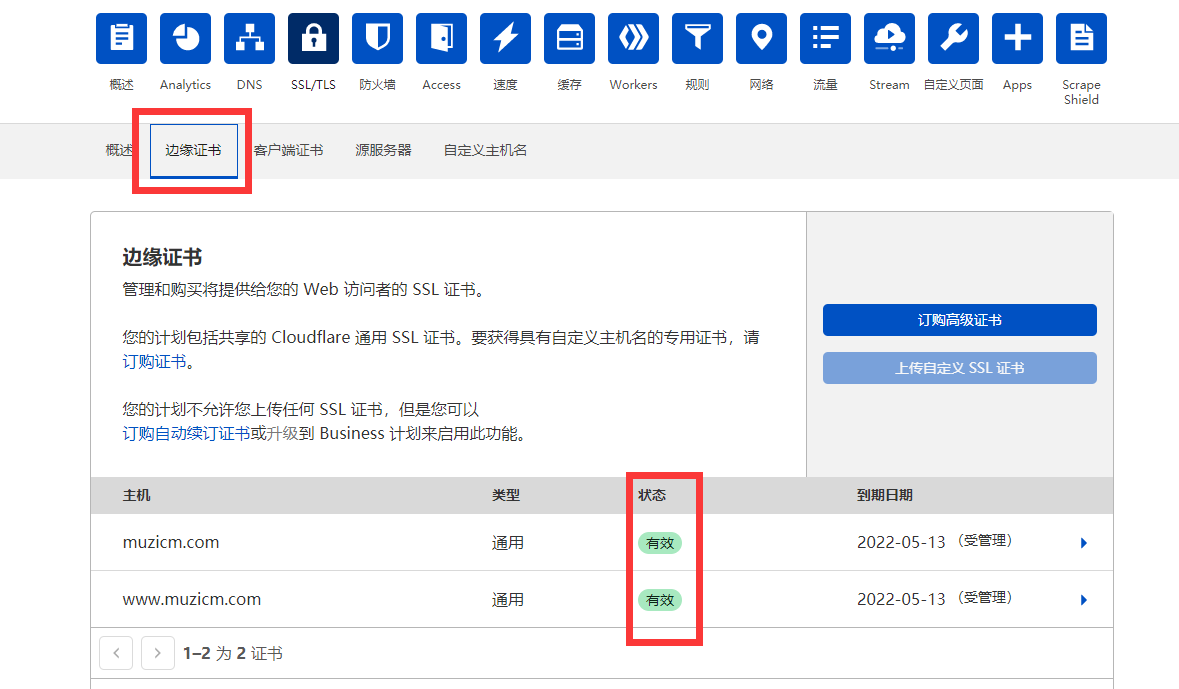Follow the 订购证书 link
1179x689 pixels.
coord(154,362)
